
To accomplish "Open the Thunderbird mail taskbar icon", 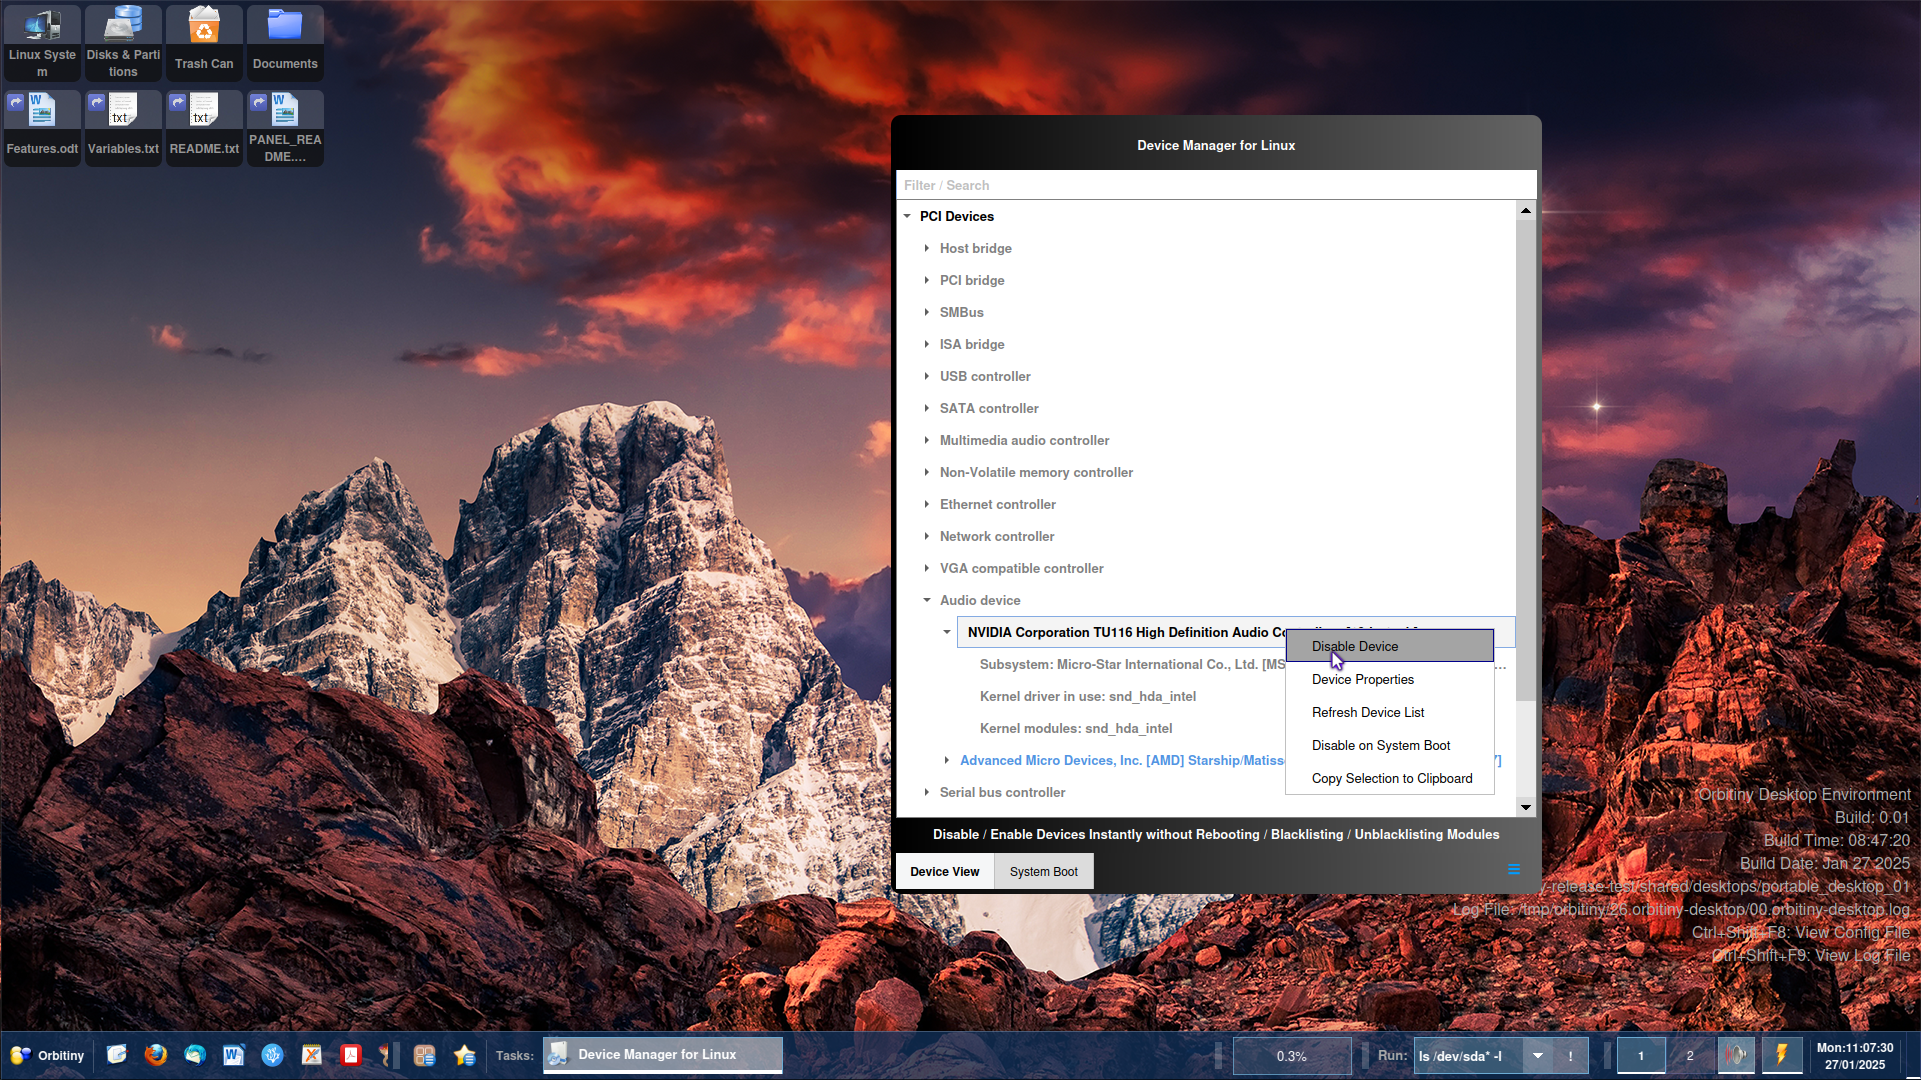I will point(195,1055).
